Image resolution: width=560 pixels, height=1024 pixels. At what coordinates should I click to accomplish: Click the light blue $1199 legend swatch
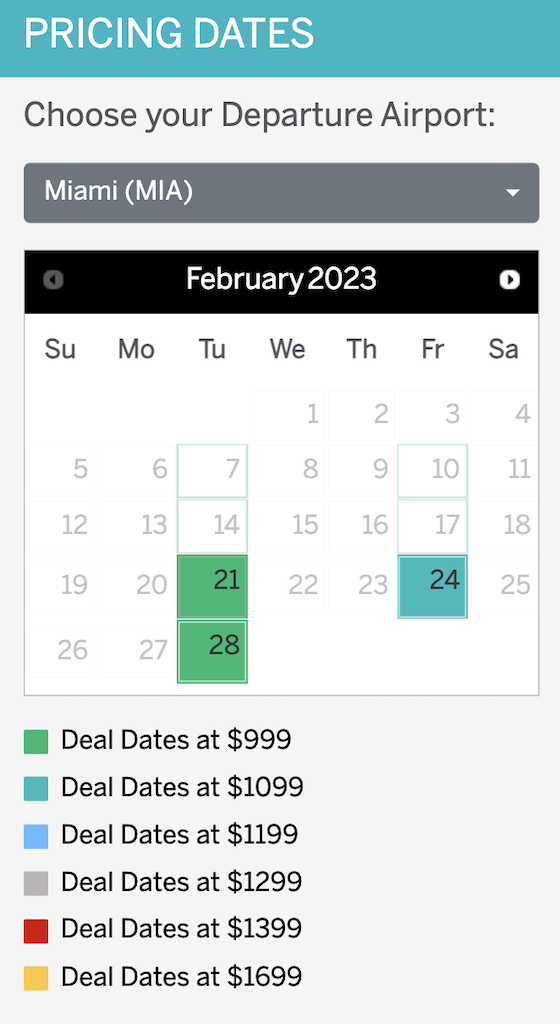point(36,837)
